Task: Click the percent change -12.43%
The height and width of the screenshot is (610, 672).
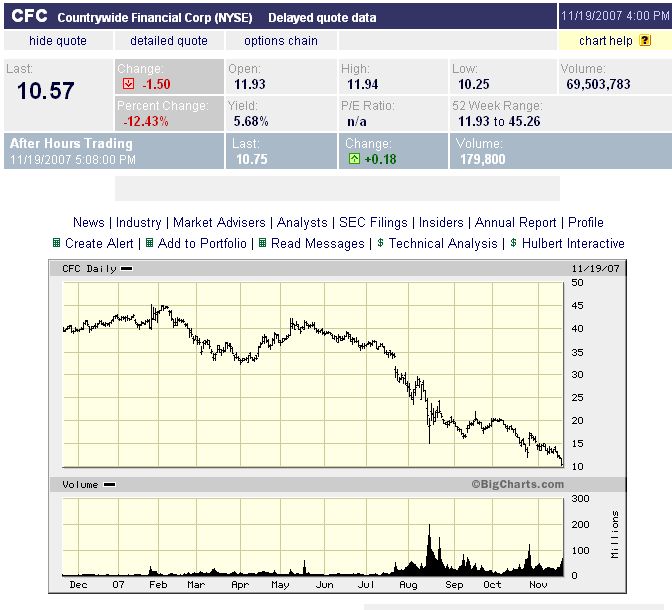Action: [x=146, y=121]
